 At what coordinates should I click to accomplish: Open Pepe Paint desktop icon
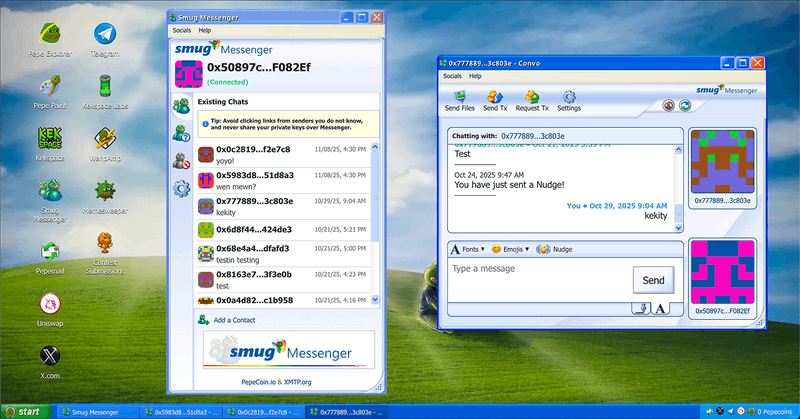click(50, 92)
